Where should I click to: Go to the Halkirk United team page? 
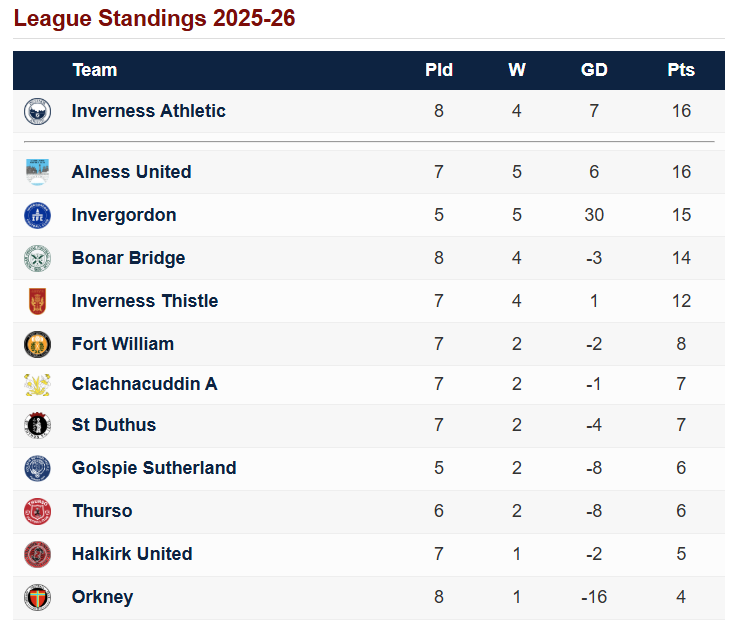[x=132, y=554]
